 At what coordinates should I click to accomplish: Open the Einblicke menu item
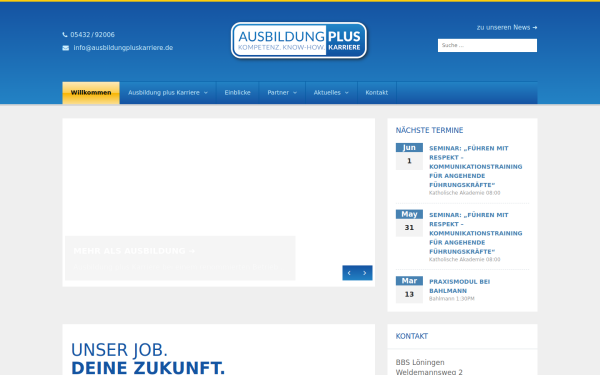point(238,93)
